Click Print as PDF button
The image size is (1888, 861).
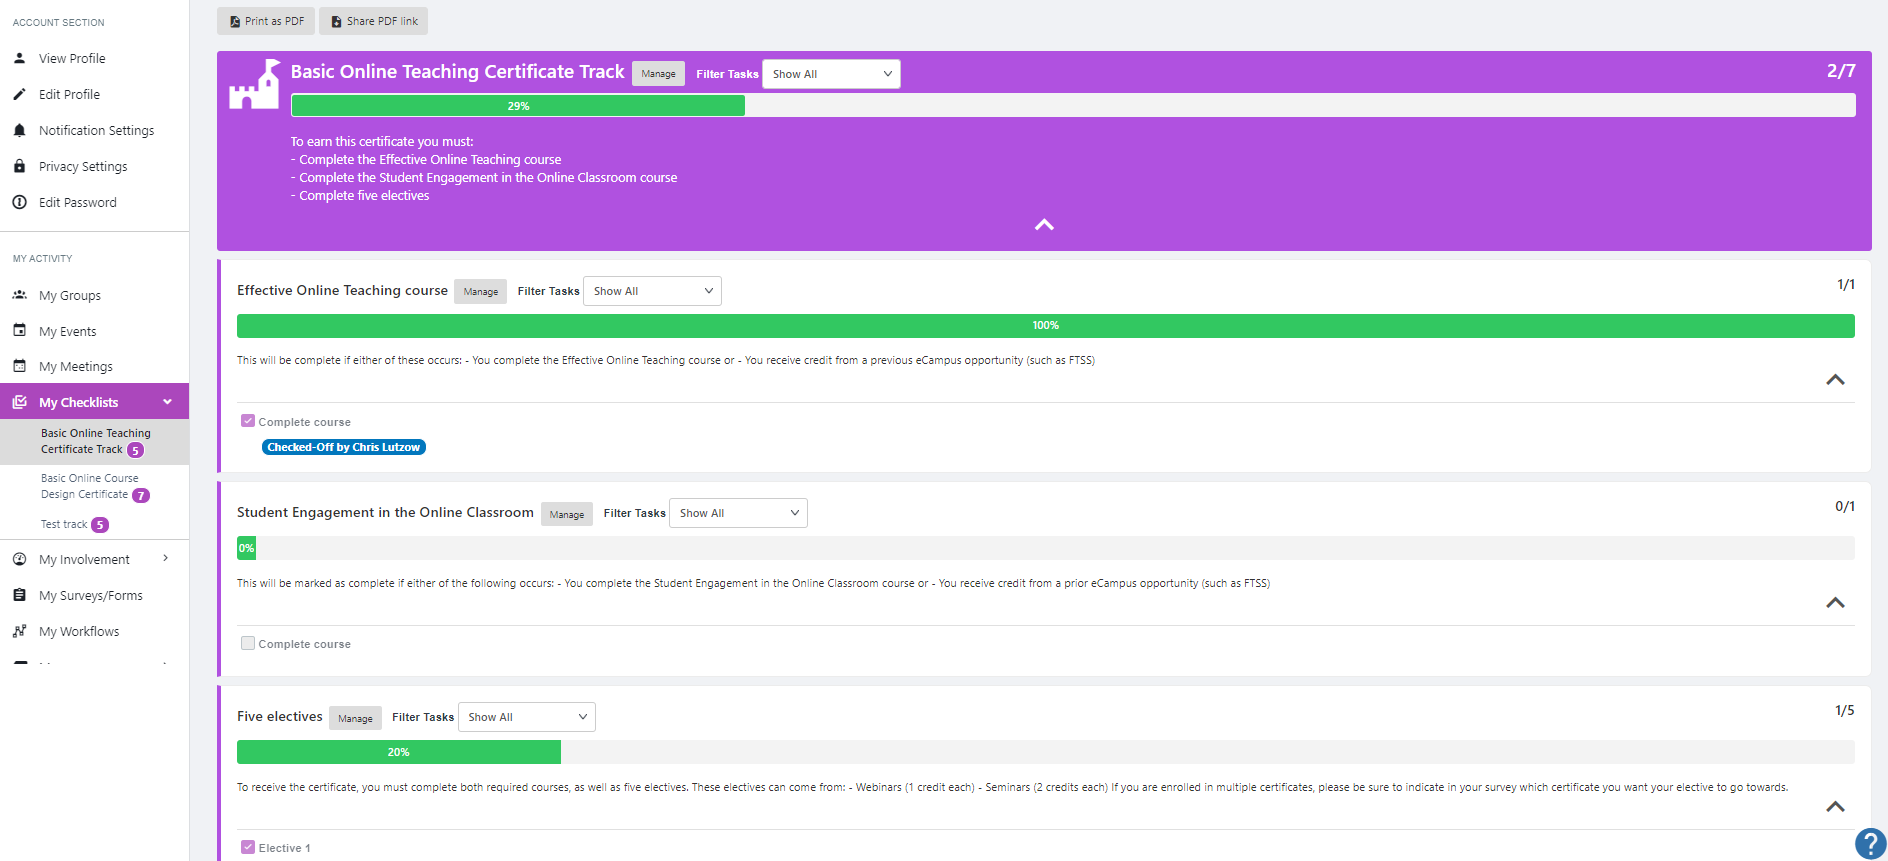[266, 21]
